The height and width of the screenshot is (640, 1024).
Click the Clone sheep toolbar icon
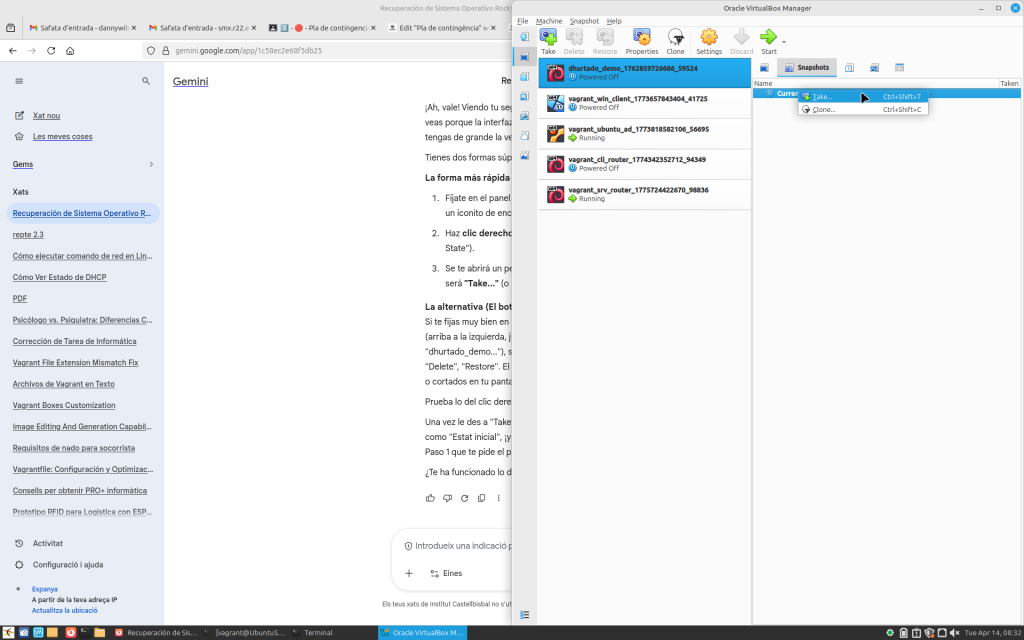click(675, 40)
